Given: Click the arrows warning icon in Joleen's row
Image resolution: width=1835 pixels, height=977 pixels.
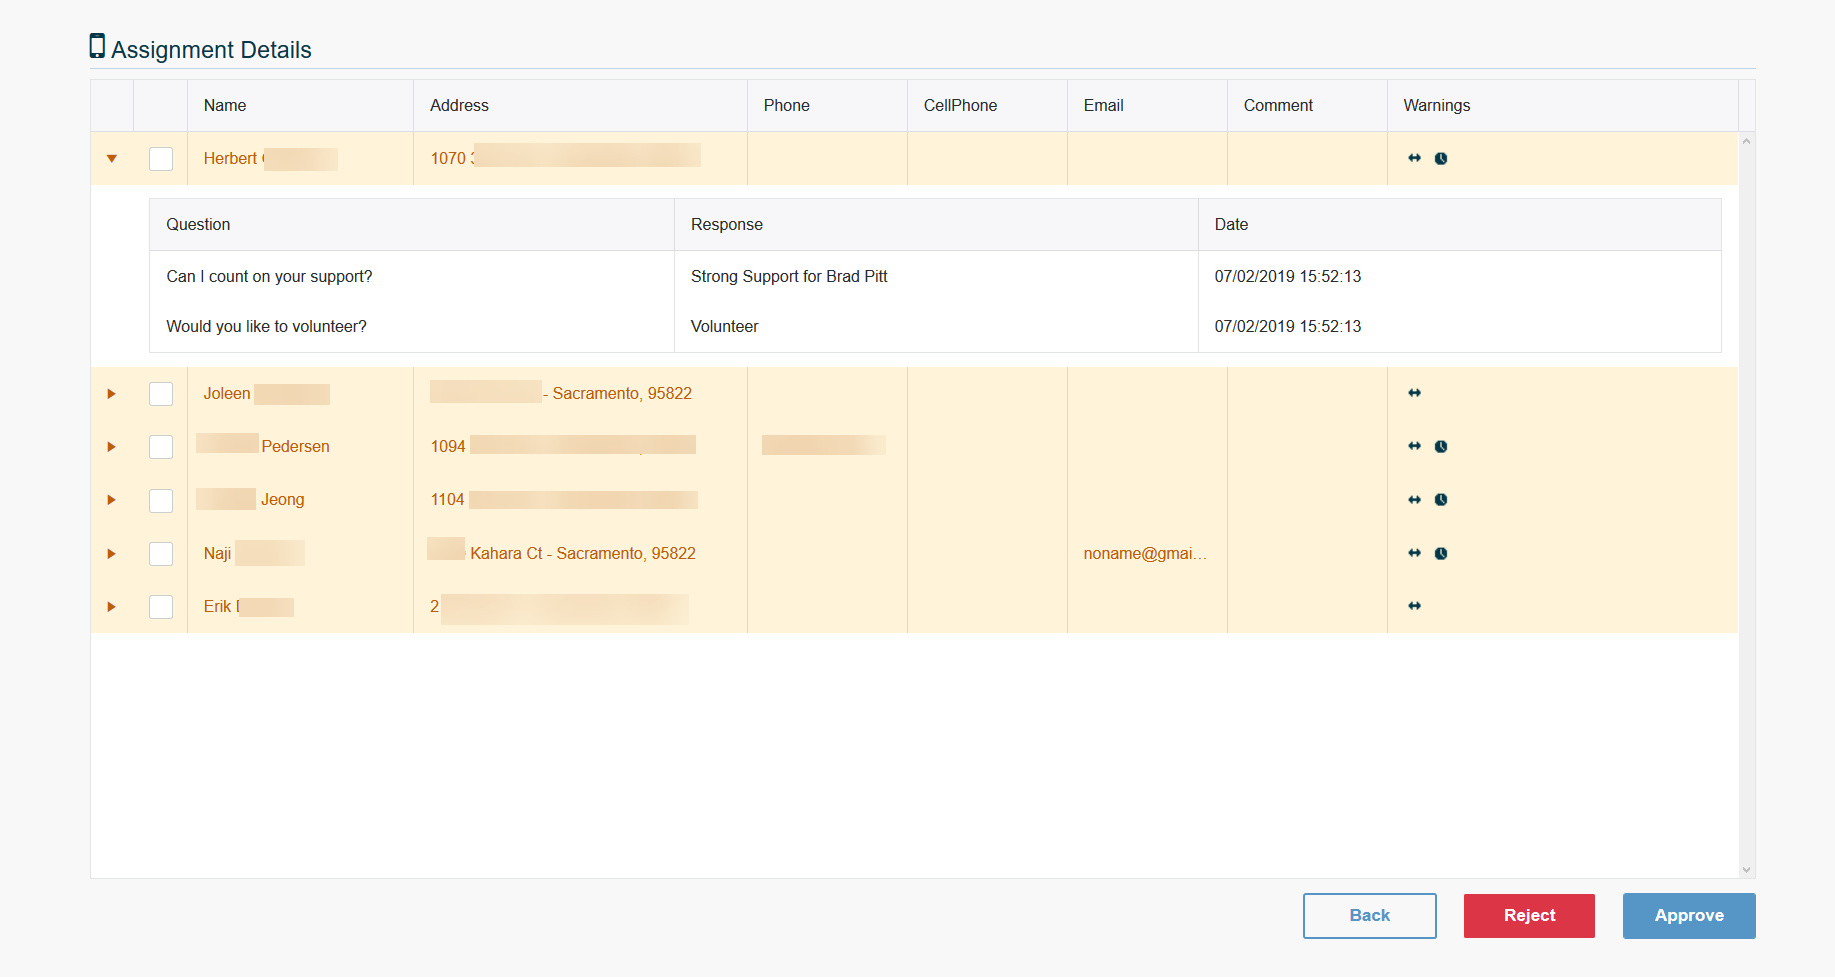Looking at the screenshot, I should [1414, 393].
